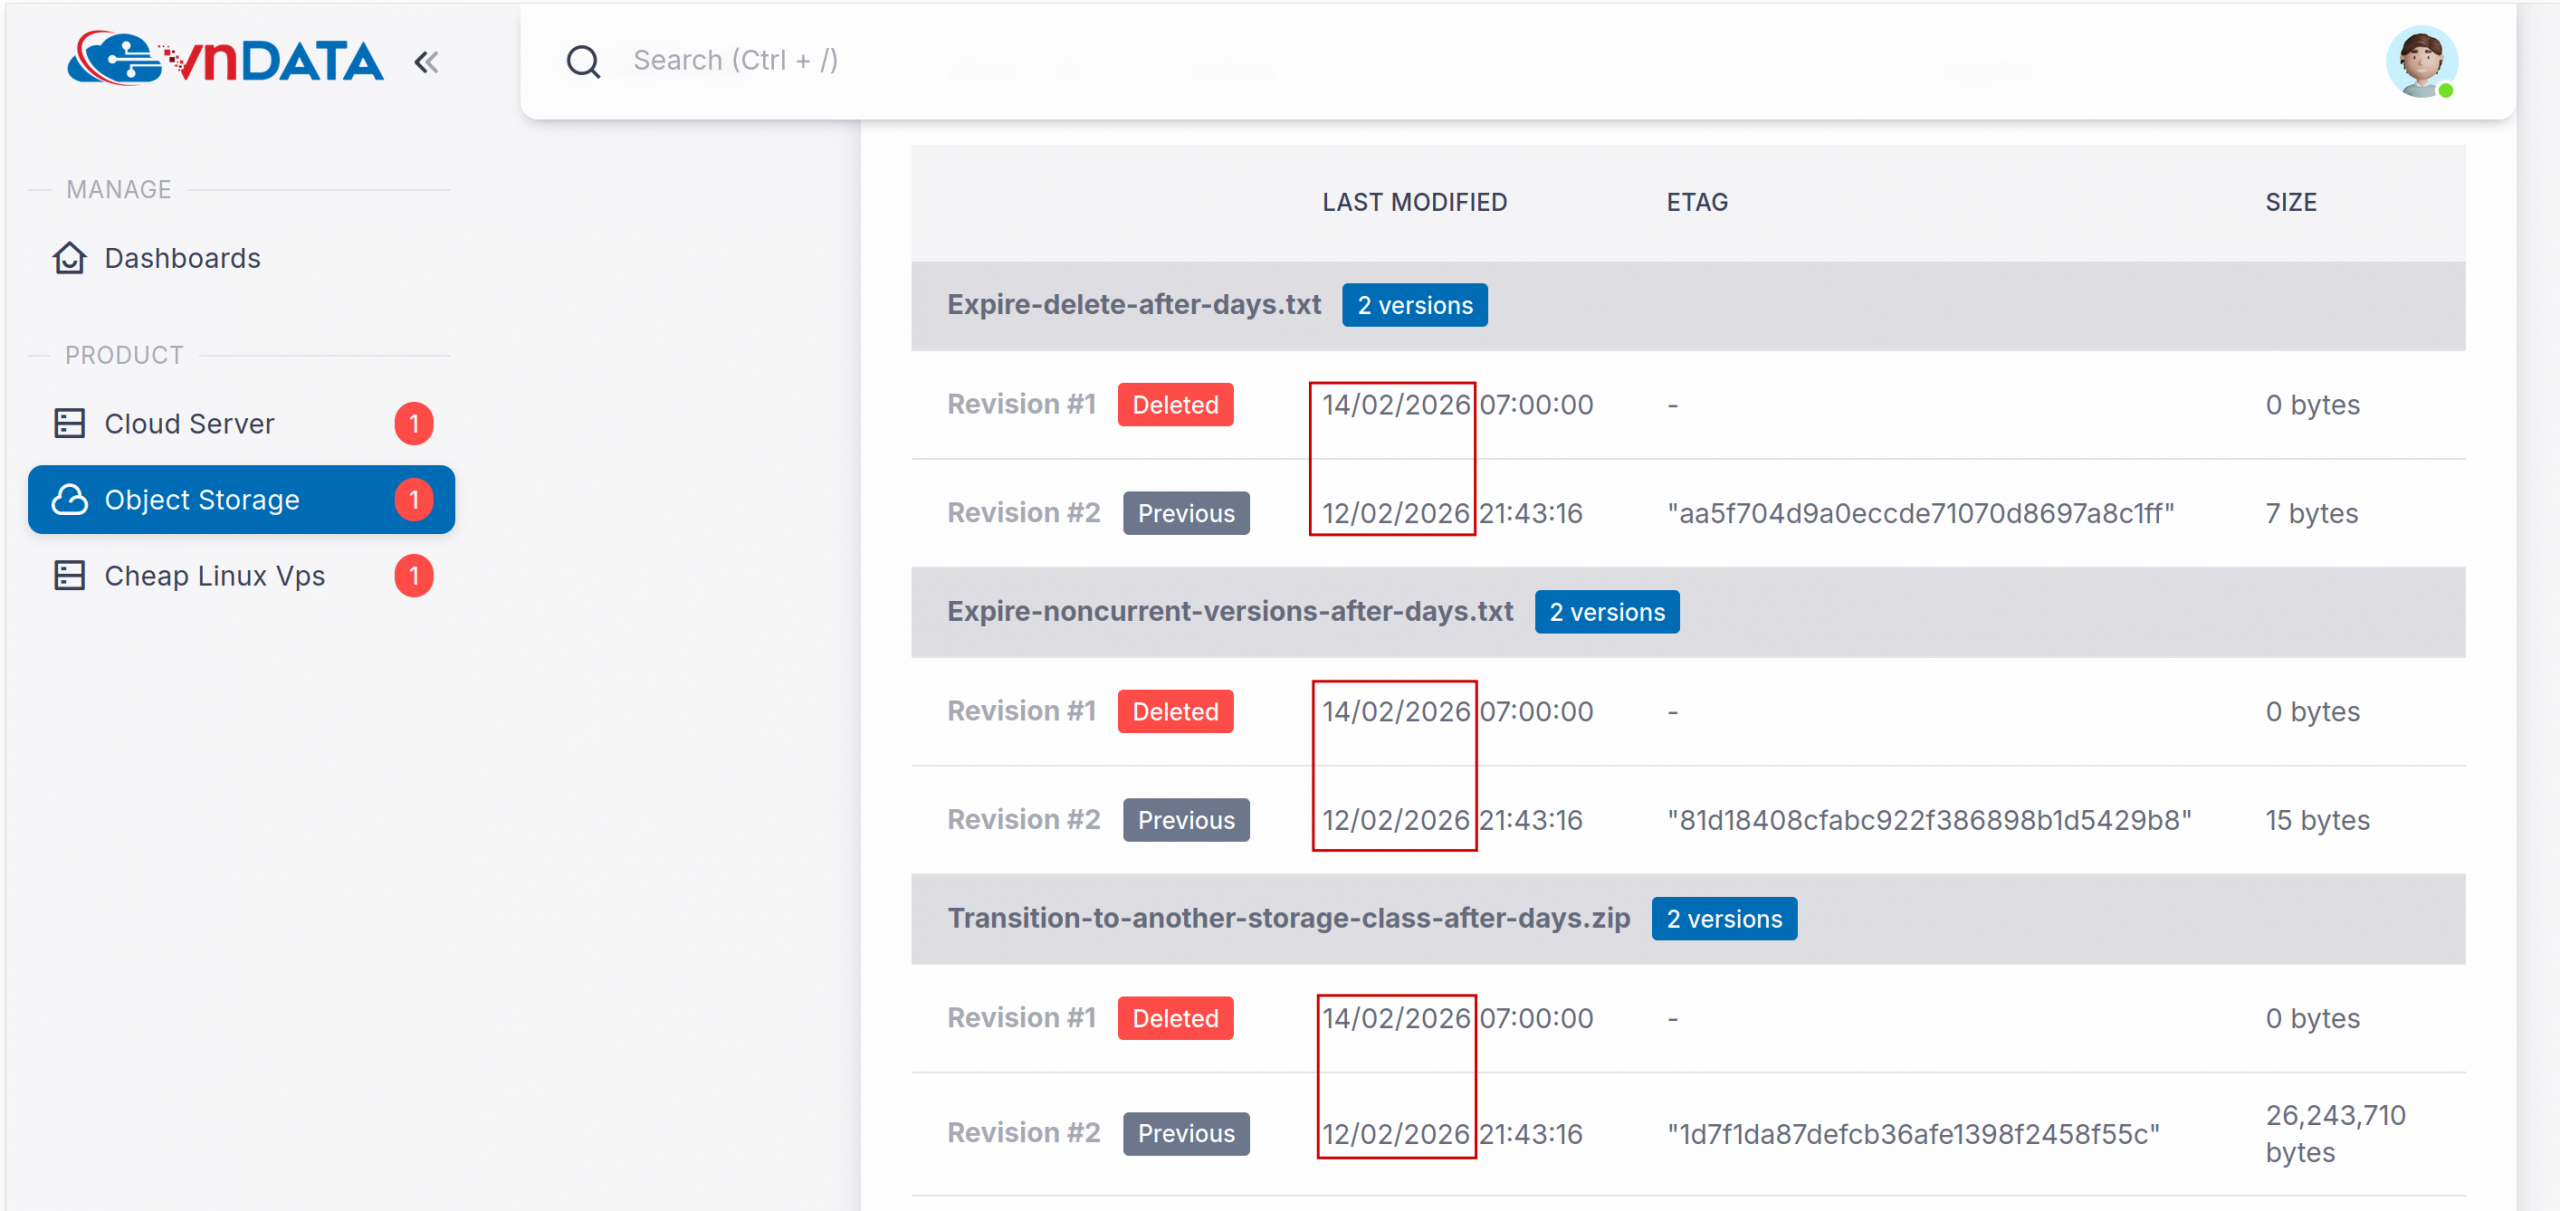Open the Object Storage menu item
Viewport: 2560px width, 1211px height.
(x=202, y=500)
